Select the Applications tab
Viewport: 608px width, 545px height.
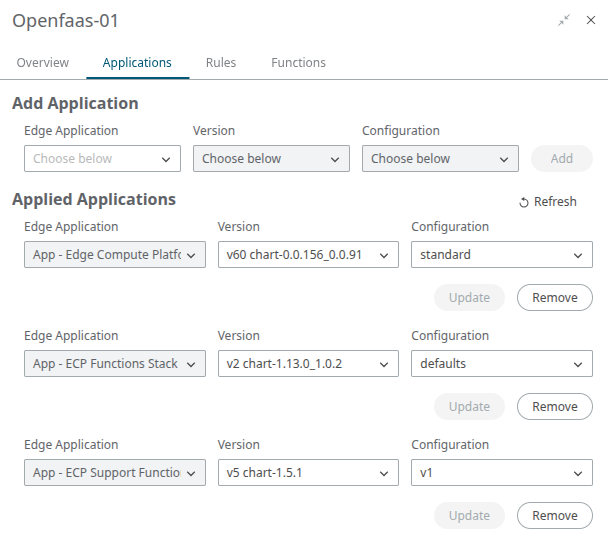[x=137, y=62]
